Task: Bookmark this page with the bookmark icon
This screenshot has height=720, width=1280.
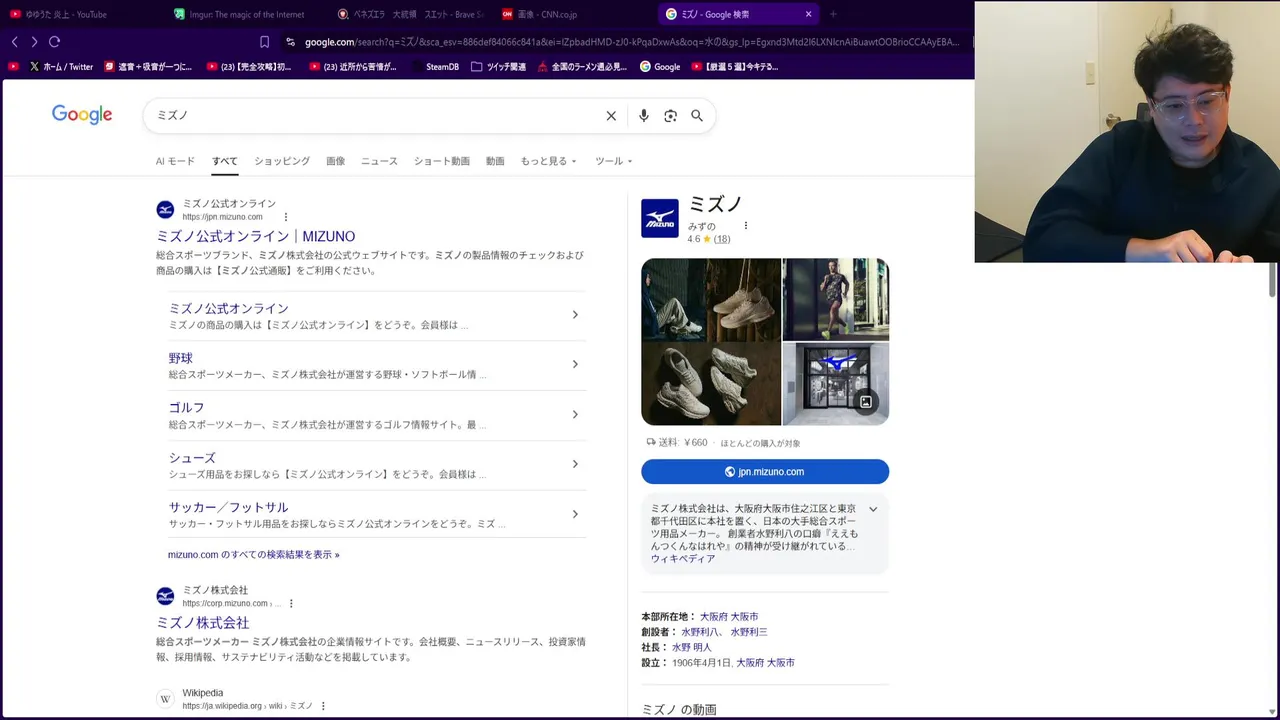Action: [264, 42]
